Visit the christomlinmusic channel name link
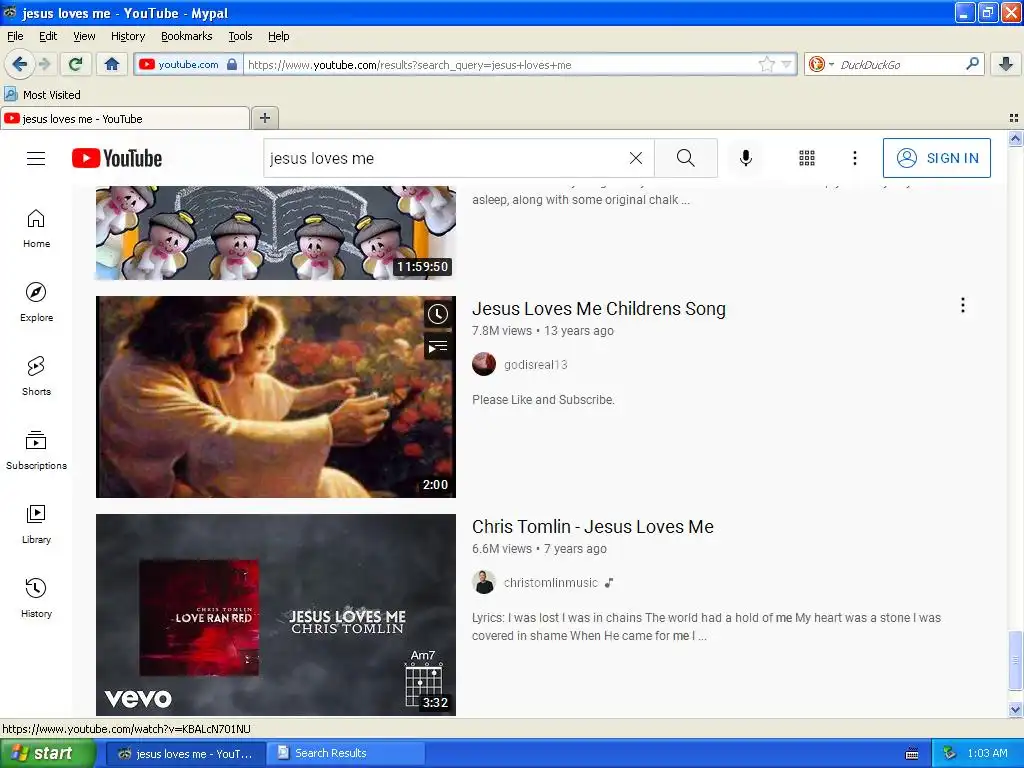The image size is (1024, 768). click(551, 583)
